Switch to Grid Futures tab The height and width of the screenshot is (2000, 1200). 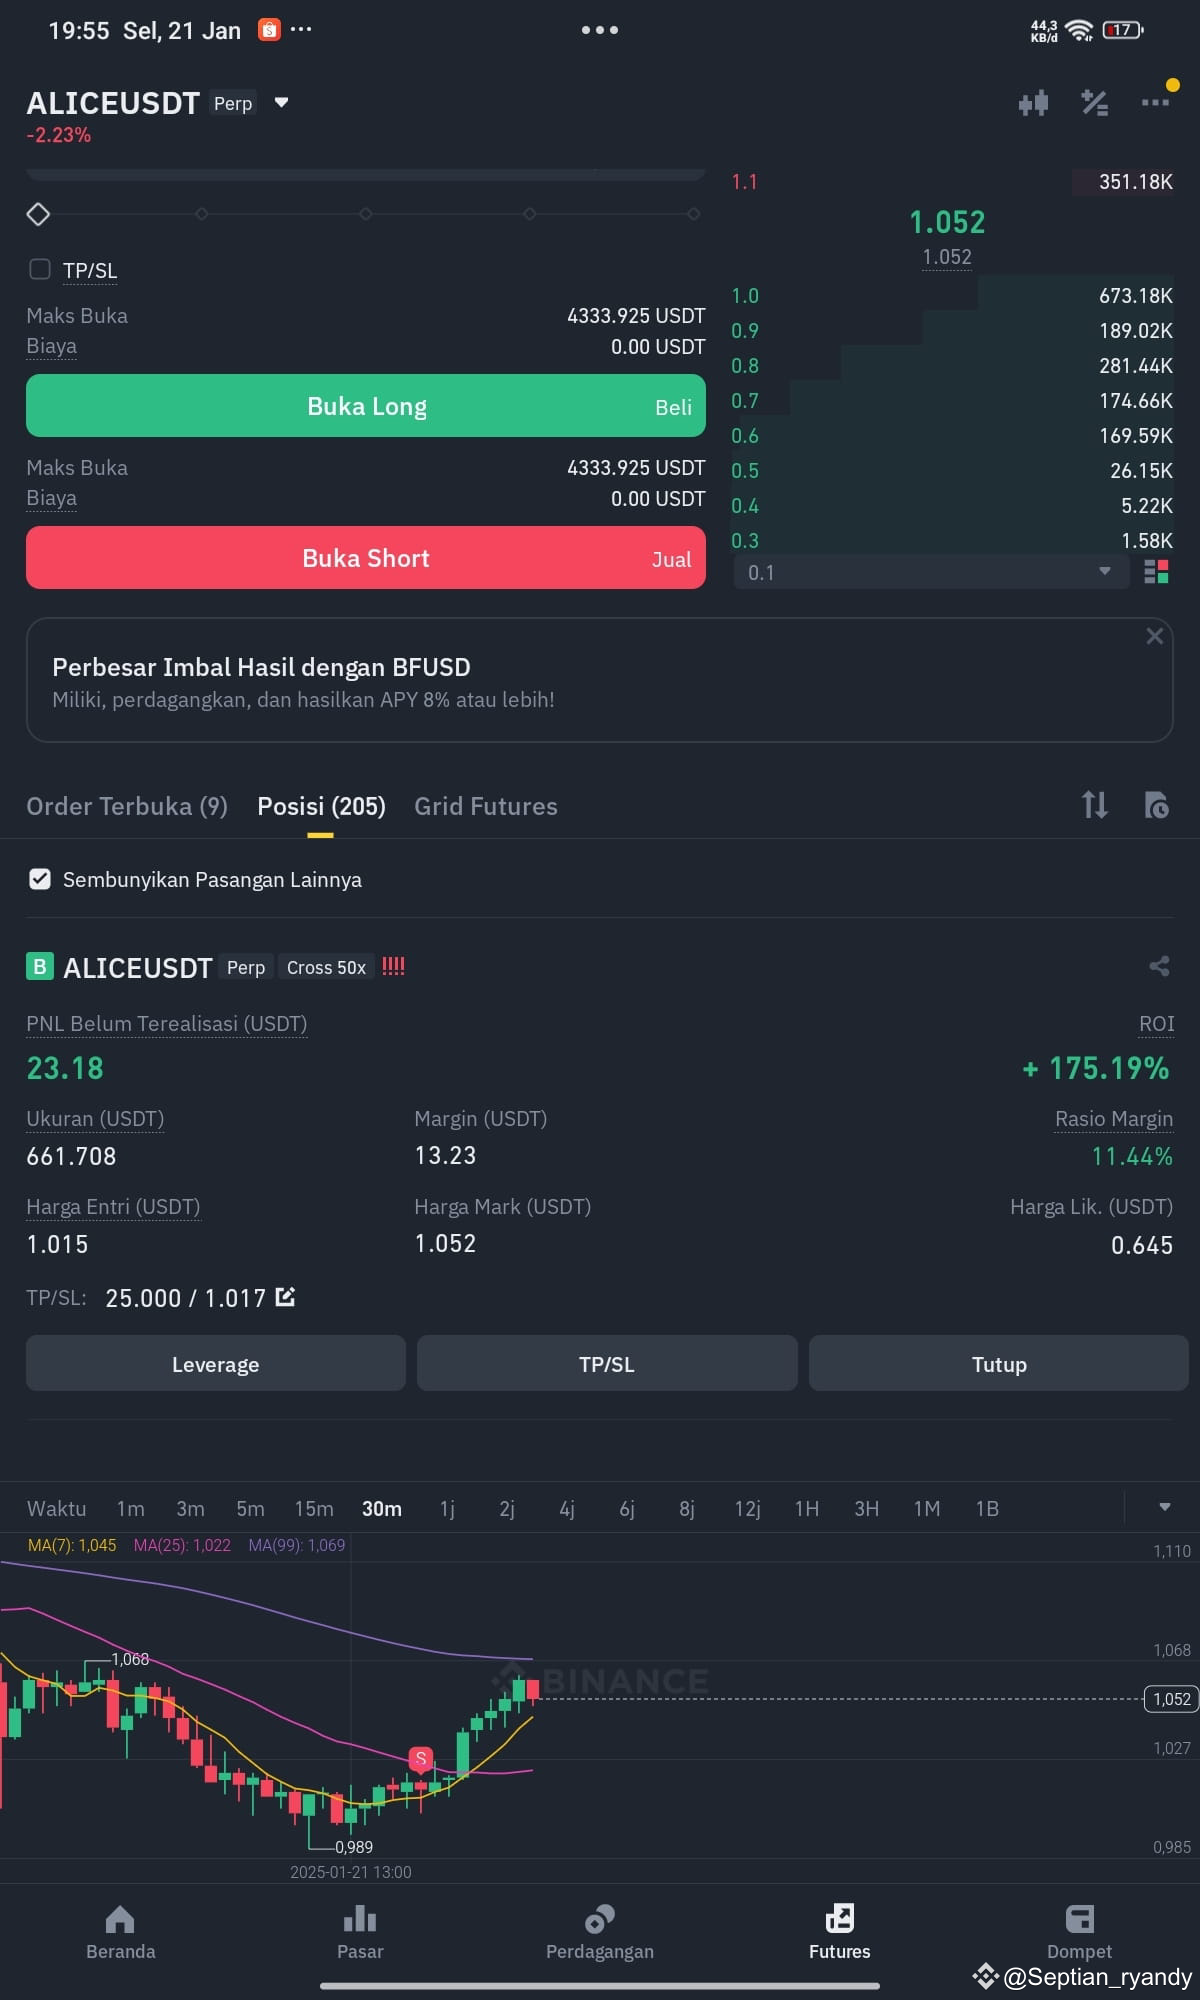(x=486, y=806)
